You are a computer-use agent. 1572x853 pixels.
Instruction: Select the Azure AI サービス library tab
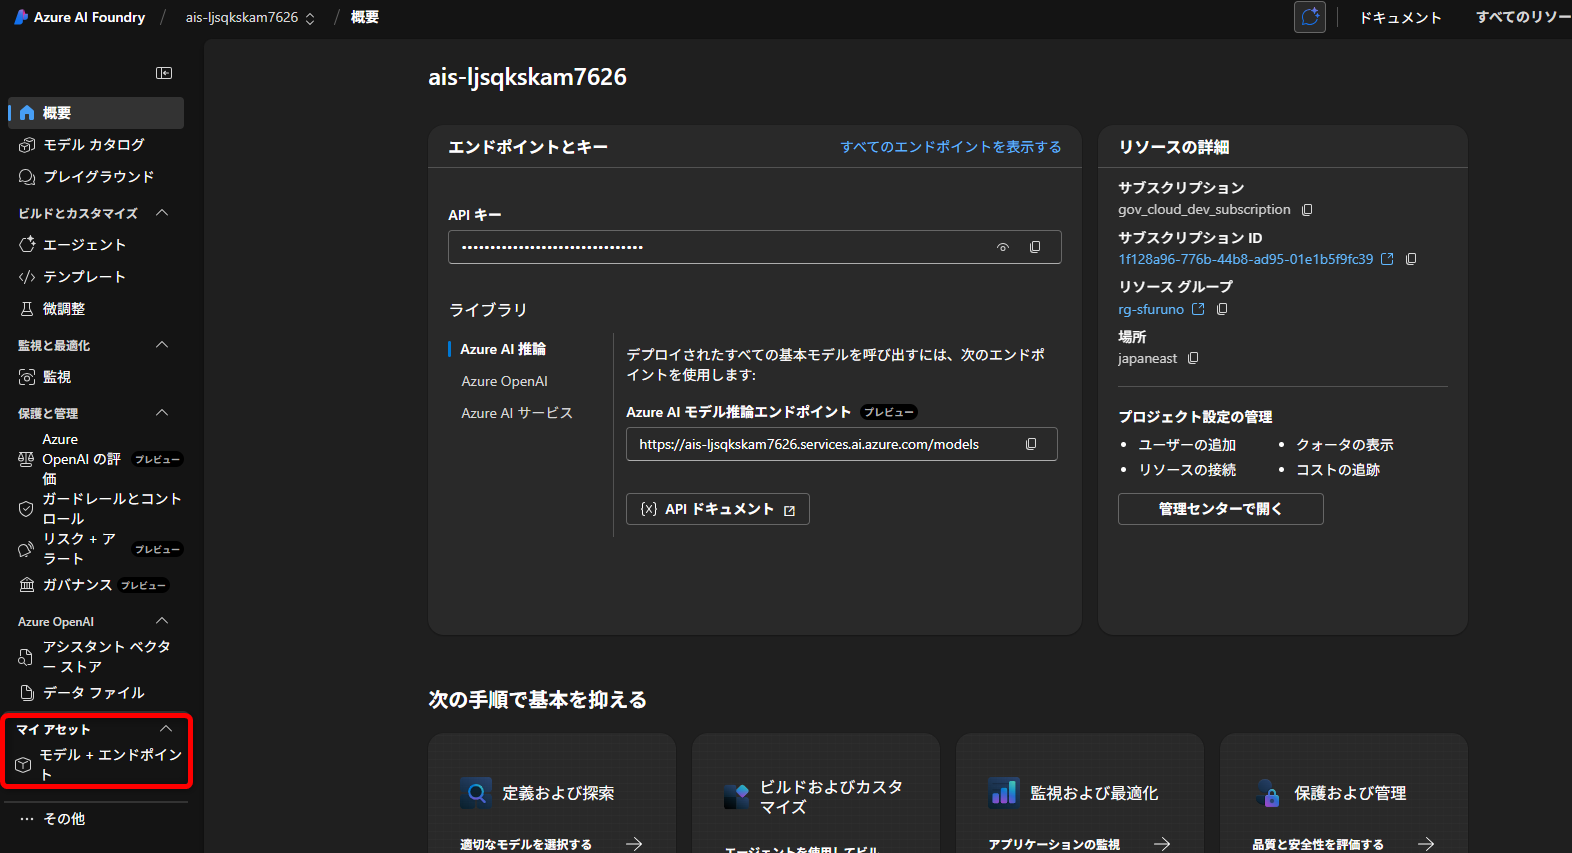pos(517,413)
